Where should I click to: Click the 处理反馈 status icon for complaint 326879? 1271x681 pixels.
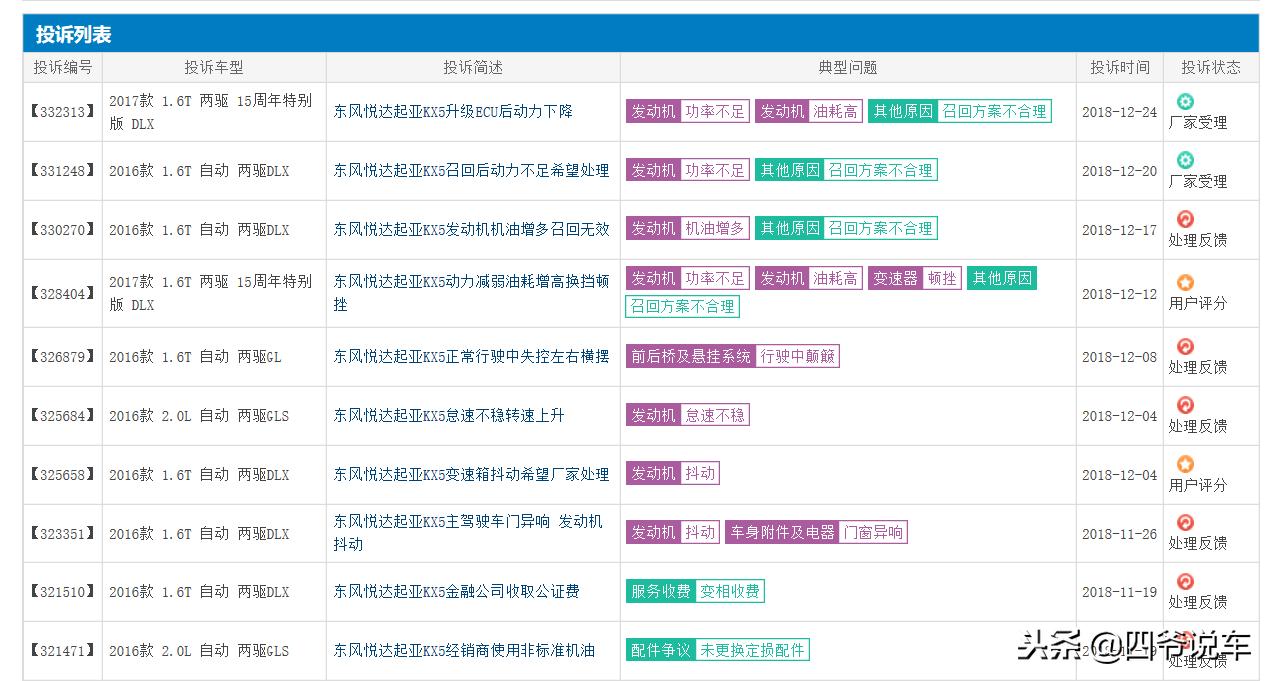(1184, 346)
